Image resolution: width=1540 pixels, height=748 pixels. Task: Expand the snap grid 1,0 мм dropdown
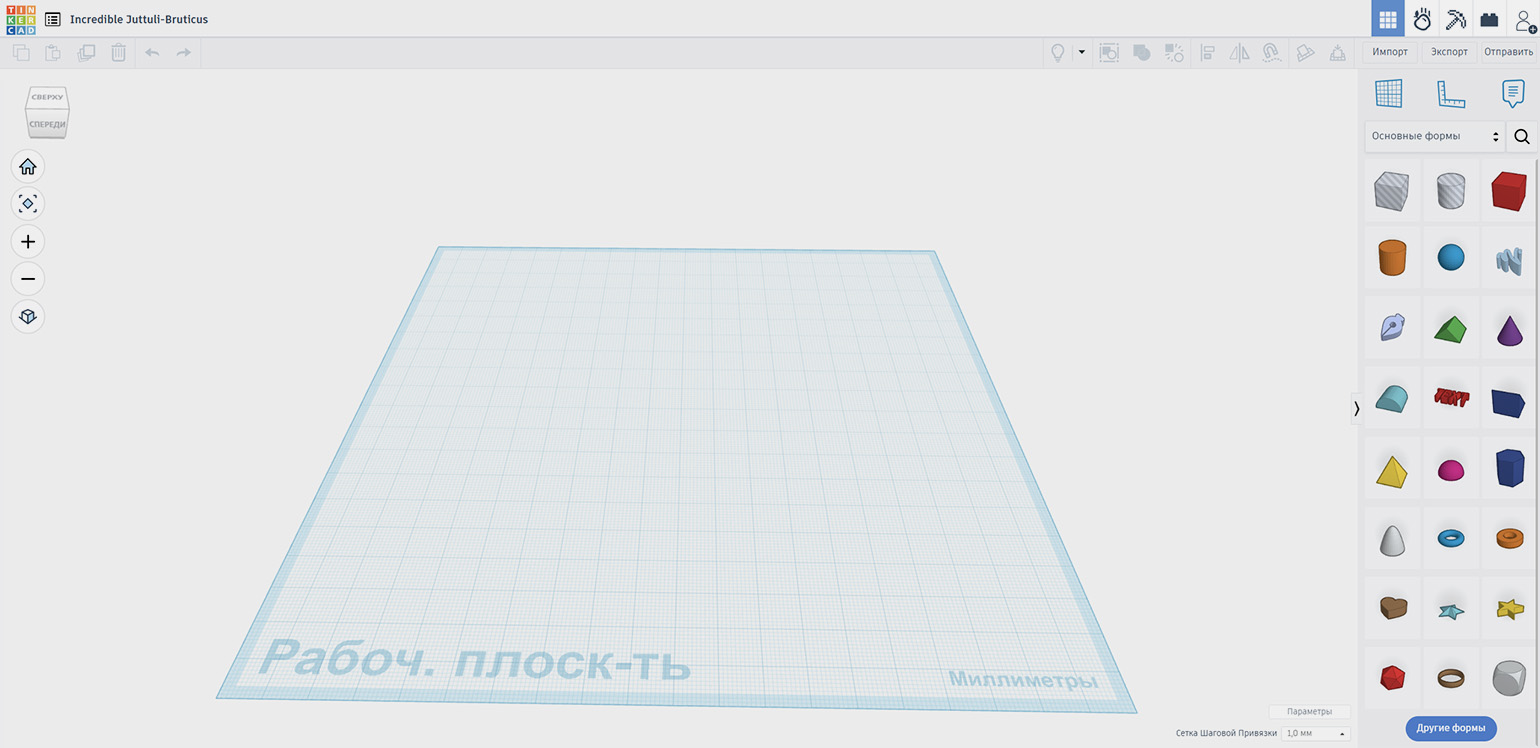click(x=1315, y=734)
